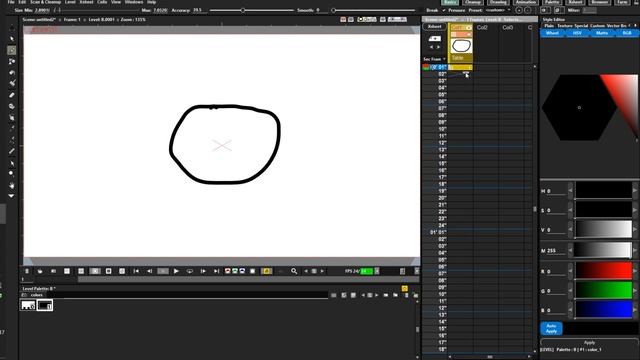Toggle Col1 preview visibility eye

[469, 27]
